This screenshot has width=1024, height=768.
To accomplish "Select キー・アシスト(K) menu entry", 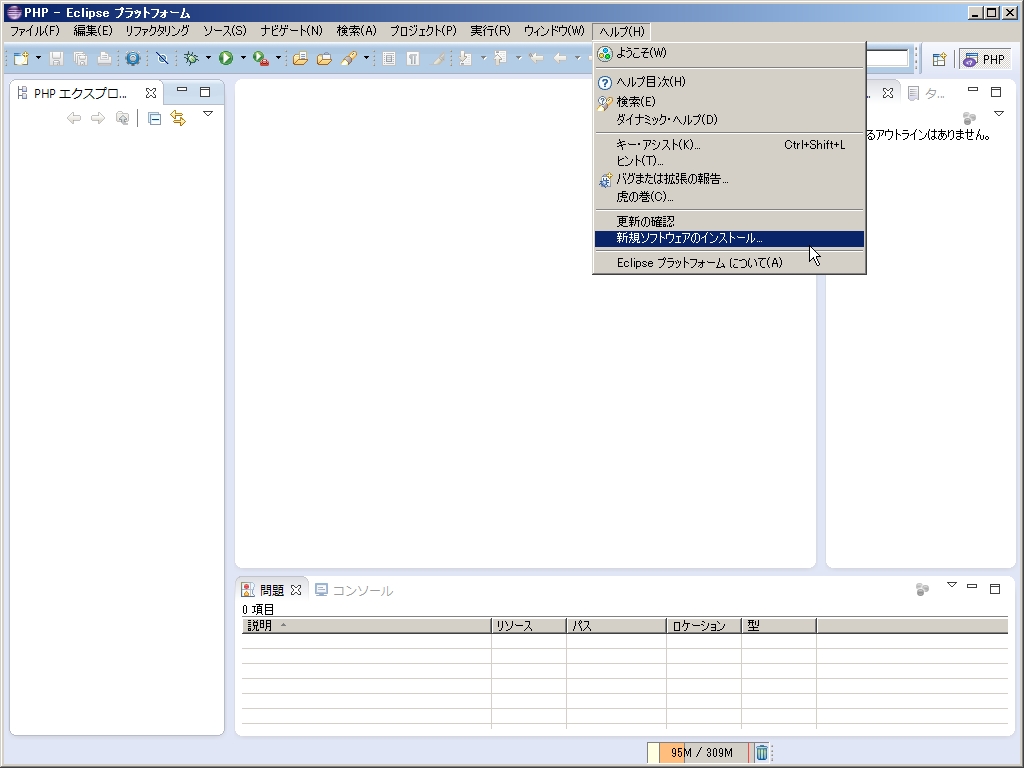I will pyautogui.click(x=729, y=144).
